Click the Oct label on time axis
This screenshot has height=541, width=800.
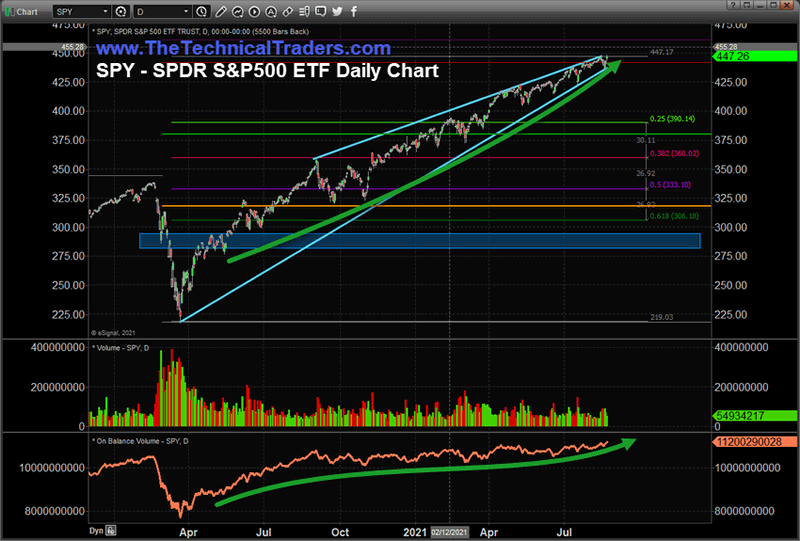click(340, 532)
